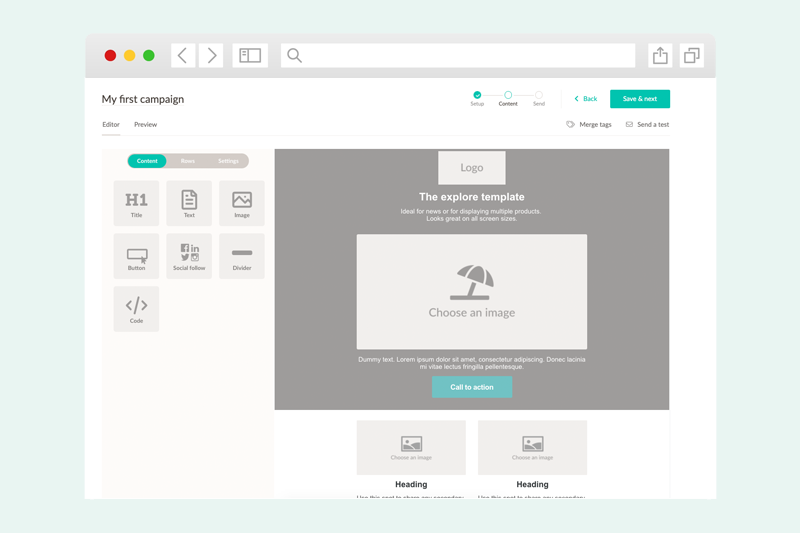Go forward in the browser toolbar
This screenshot has width=800, height=533.
(x=211, y=55)
